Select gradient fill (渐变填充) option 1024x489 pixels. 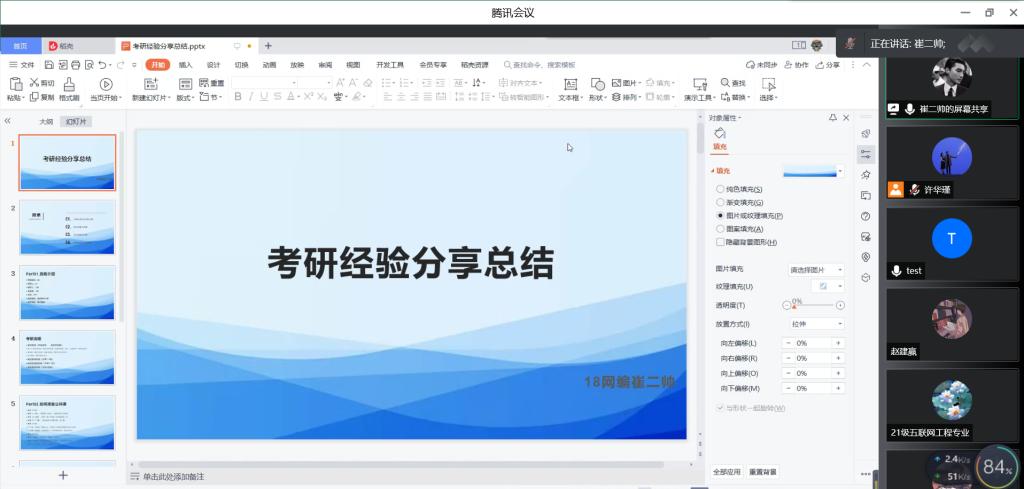[720, 202]
